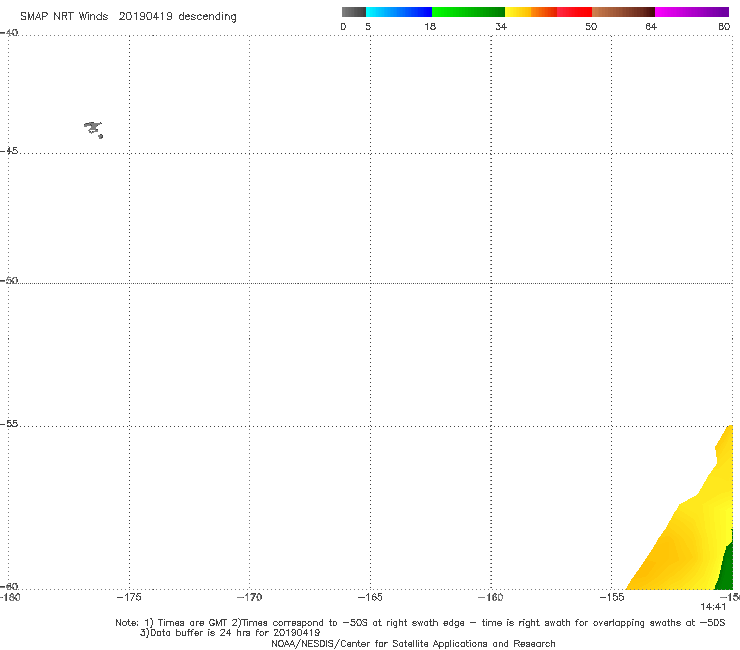Screen dimensions: 740x650
Task: Click the color bar label '5'
Action: click(368, 27)
